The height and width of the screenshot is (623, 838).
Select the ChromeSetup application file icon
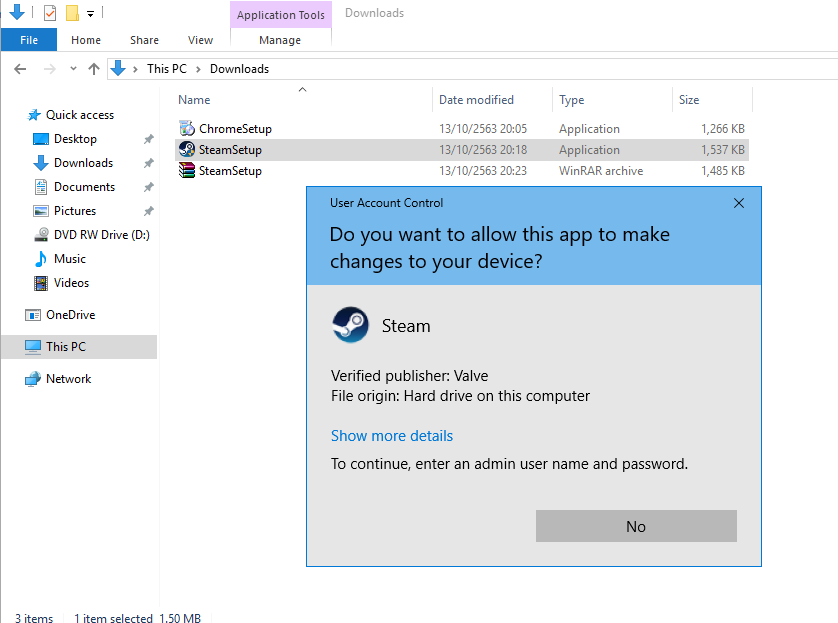pyautogui.click(x=187, y=129)
